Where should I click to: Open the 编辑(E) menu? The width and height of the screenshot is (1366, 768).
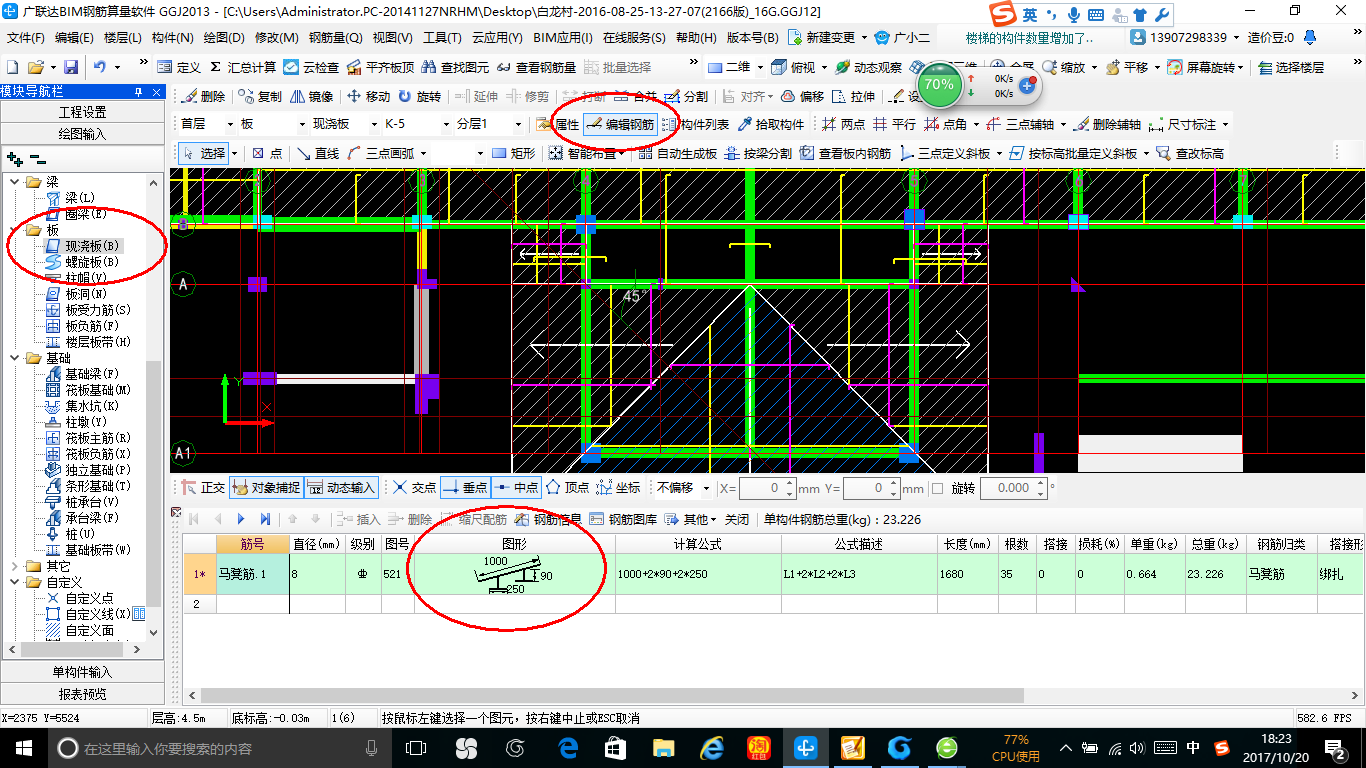74,38
